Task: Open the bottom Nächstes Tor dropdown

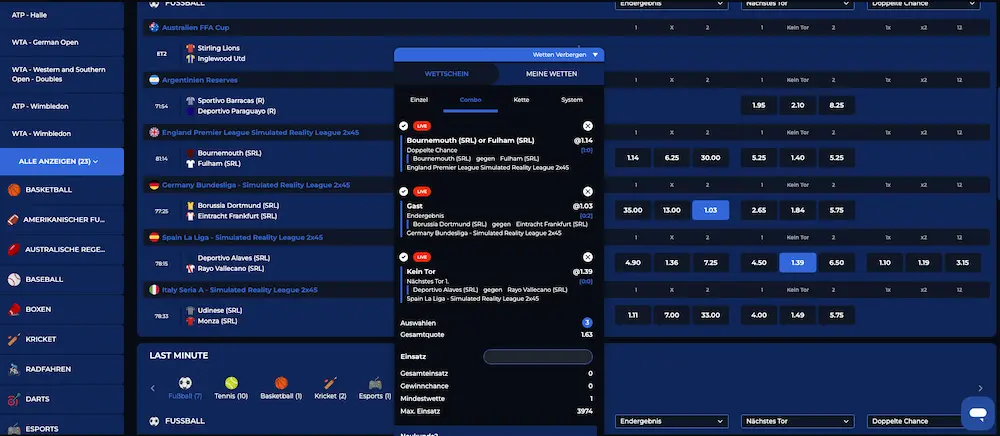Action: coord(797,421)
